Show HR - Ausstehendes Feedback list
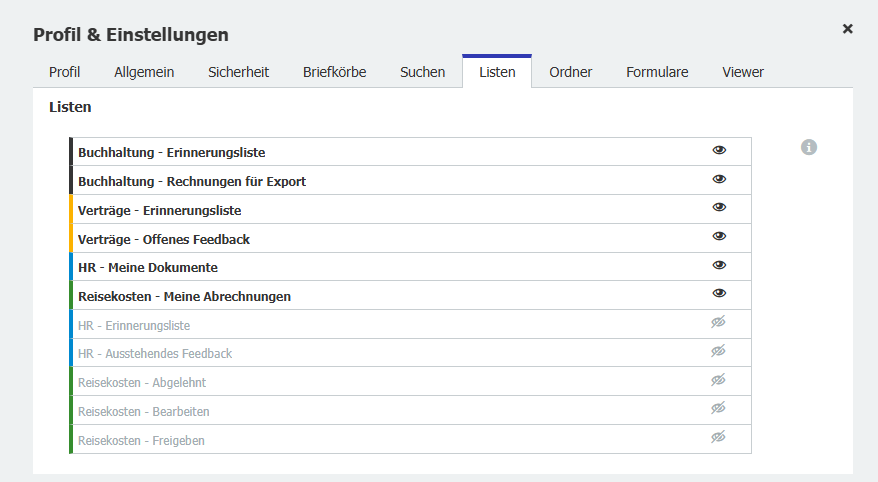This screenshot has height=482, width=878. [719, 351]
